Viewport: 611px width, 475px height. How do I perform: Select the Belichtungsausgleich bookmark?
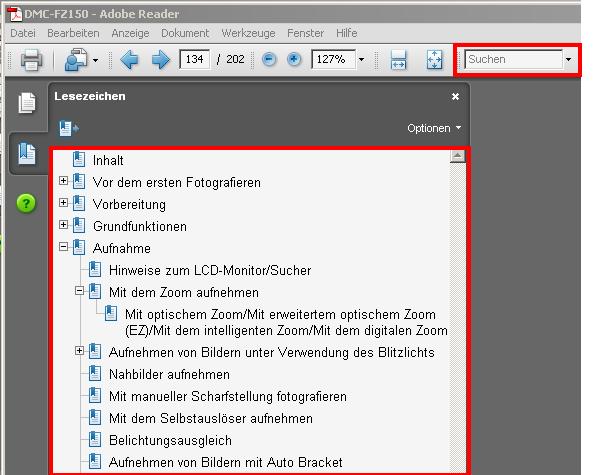170,440
